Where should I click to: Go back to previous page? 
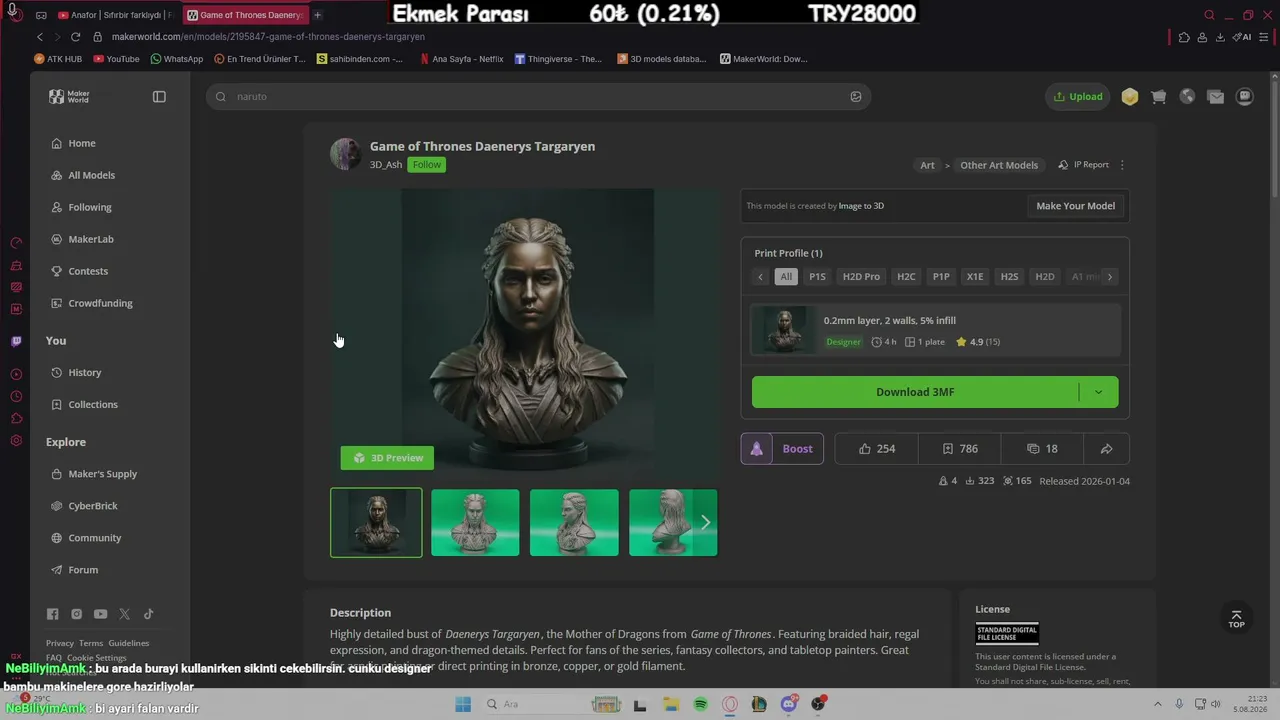[40, 37]
